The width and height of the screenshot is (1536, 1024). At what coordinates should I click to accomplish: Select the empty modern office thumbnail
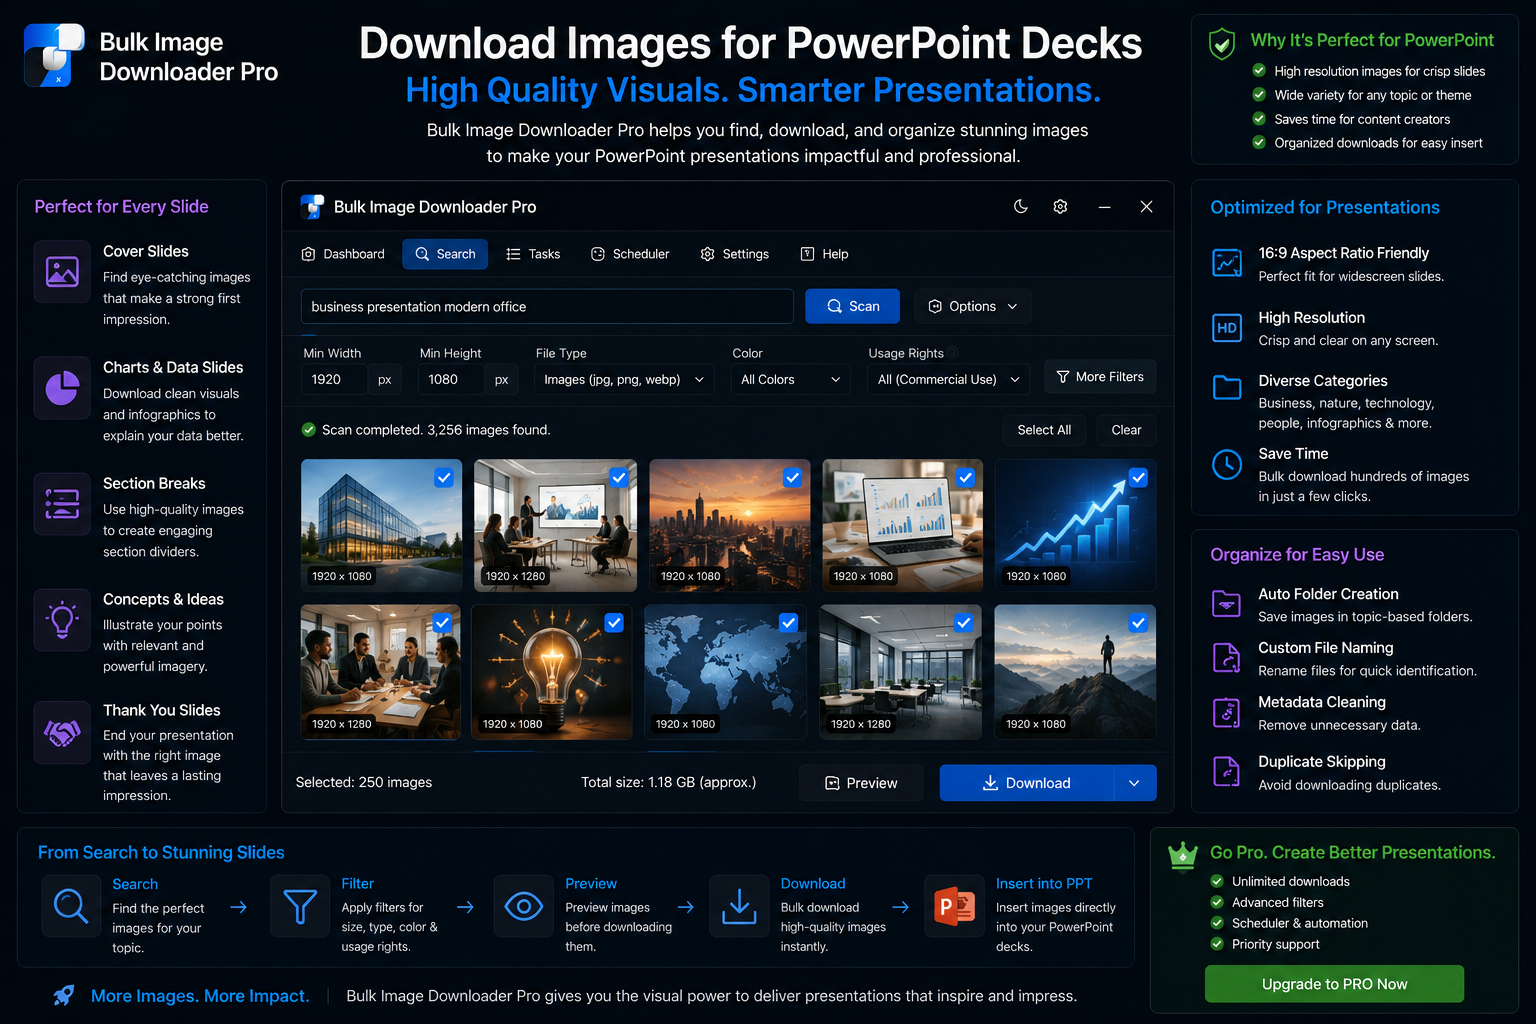[900, 672]
